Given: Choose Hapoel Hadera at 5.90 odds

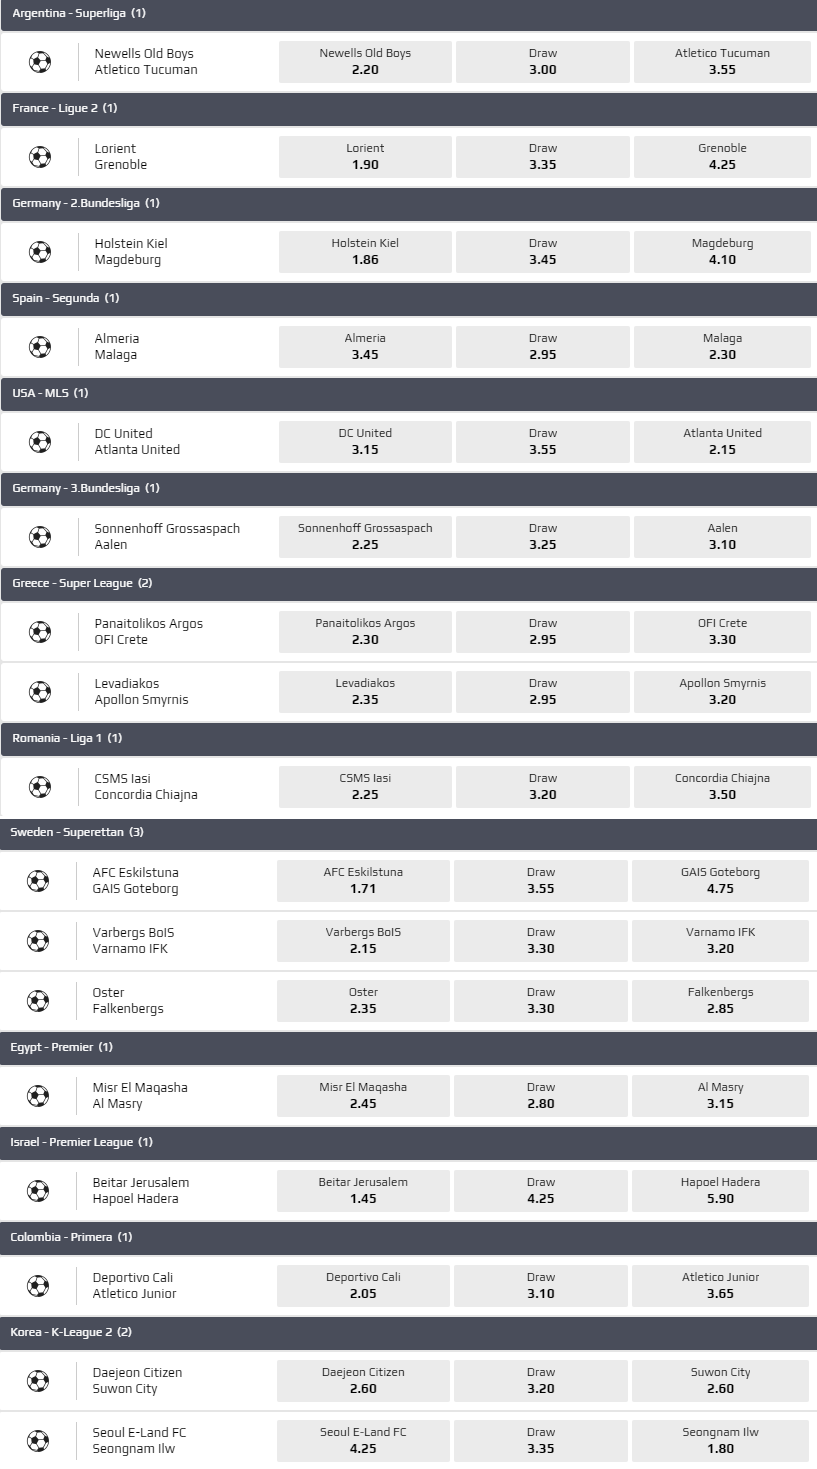Looking at the screenshot, I should [720, 1191].
